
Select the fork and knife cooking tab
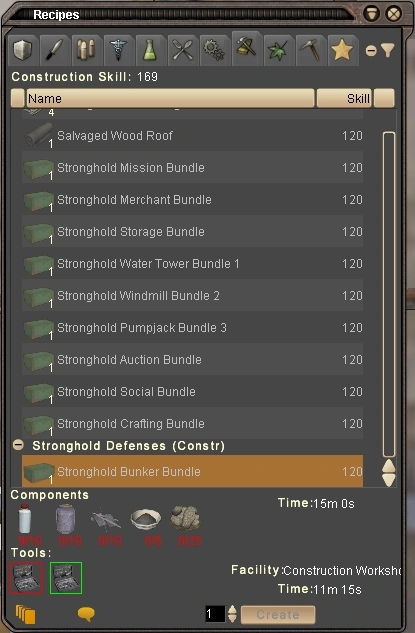(182, 50)
